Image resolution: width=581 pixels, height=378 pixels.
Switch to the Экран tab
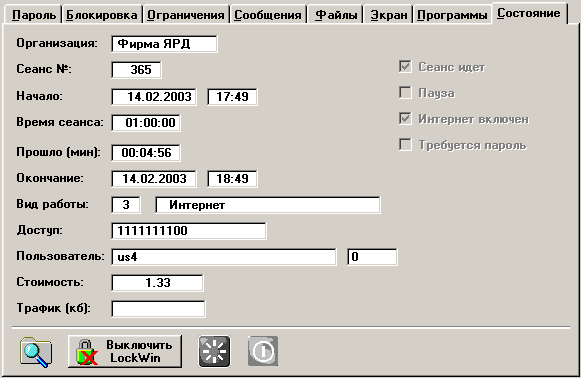389,15
